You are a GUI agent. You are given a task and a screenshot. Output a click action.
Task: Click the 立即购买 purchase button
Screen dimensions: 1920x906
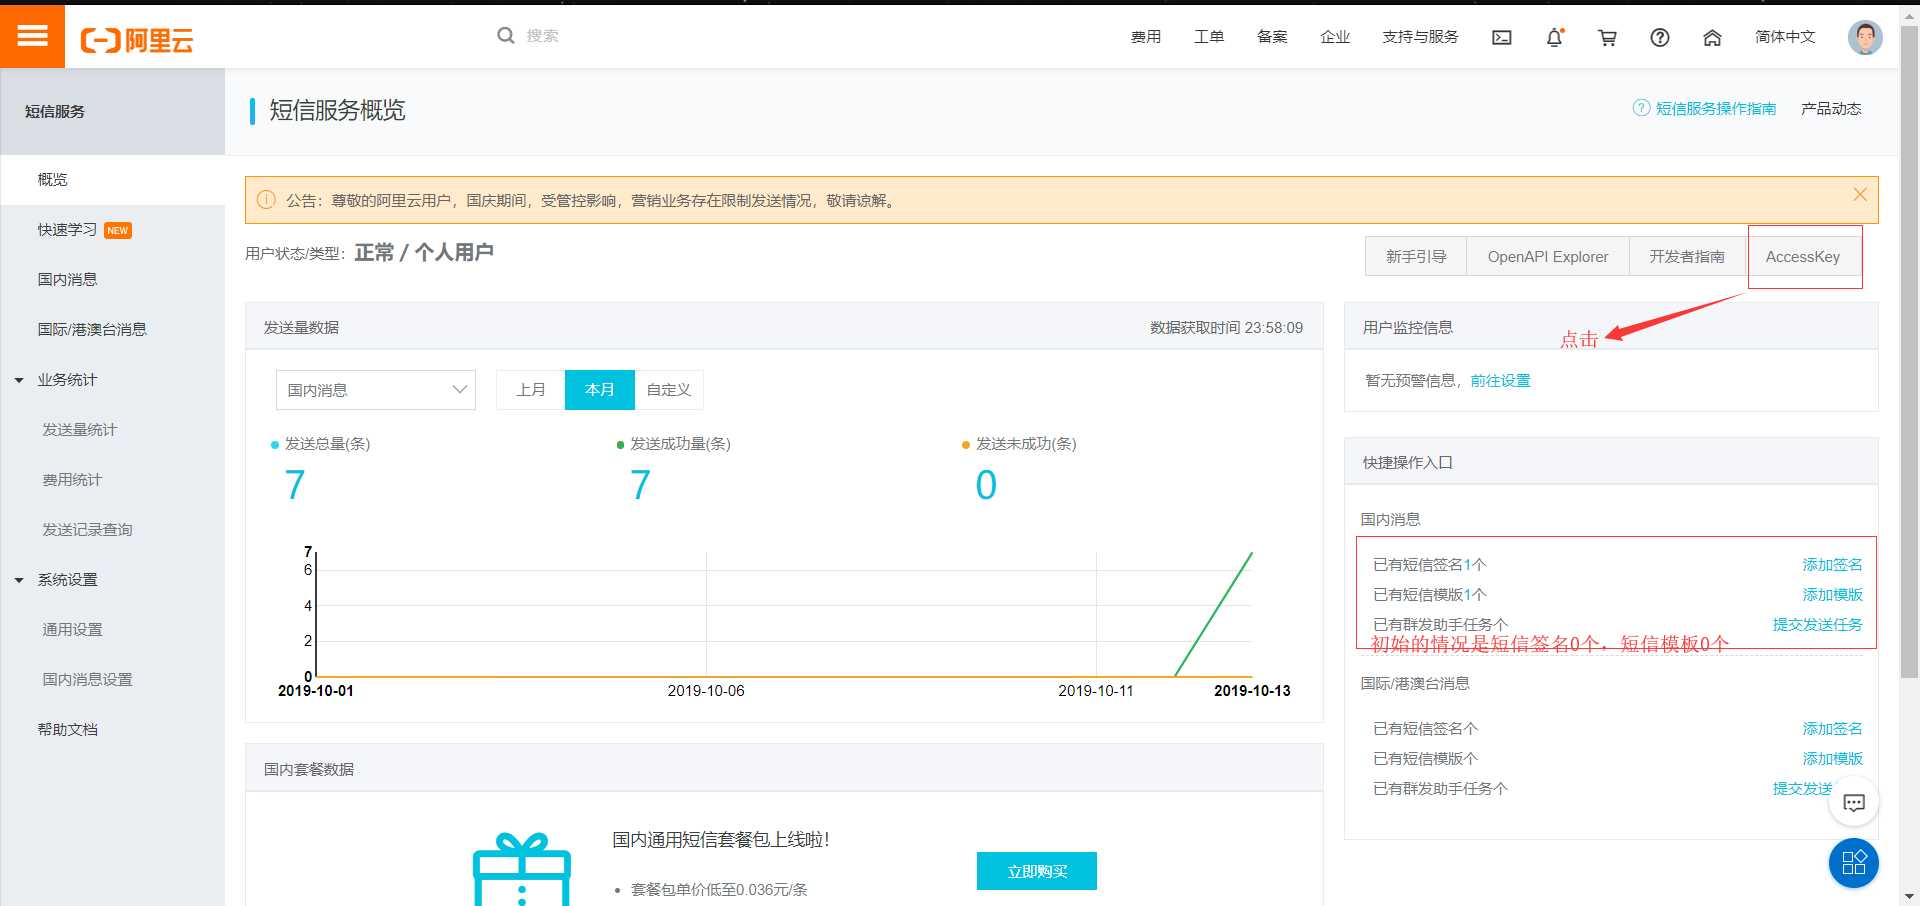tap(1036, 871)
